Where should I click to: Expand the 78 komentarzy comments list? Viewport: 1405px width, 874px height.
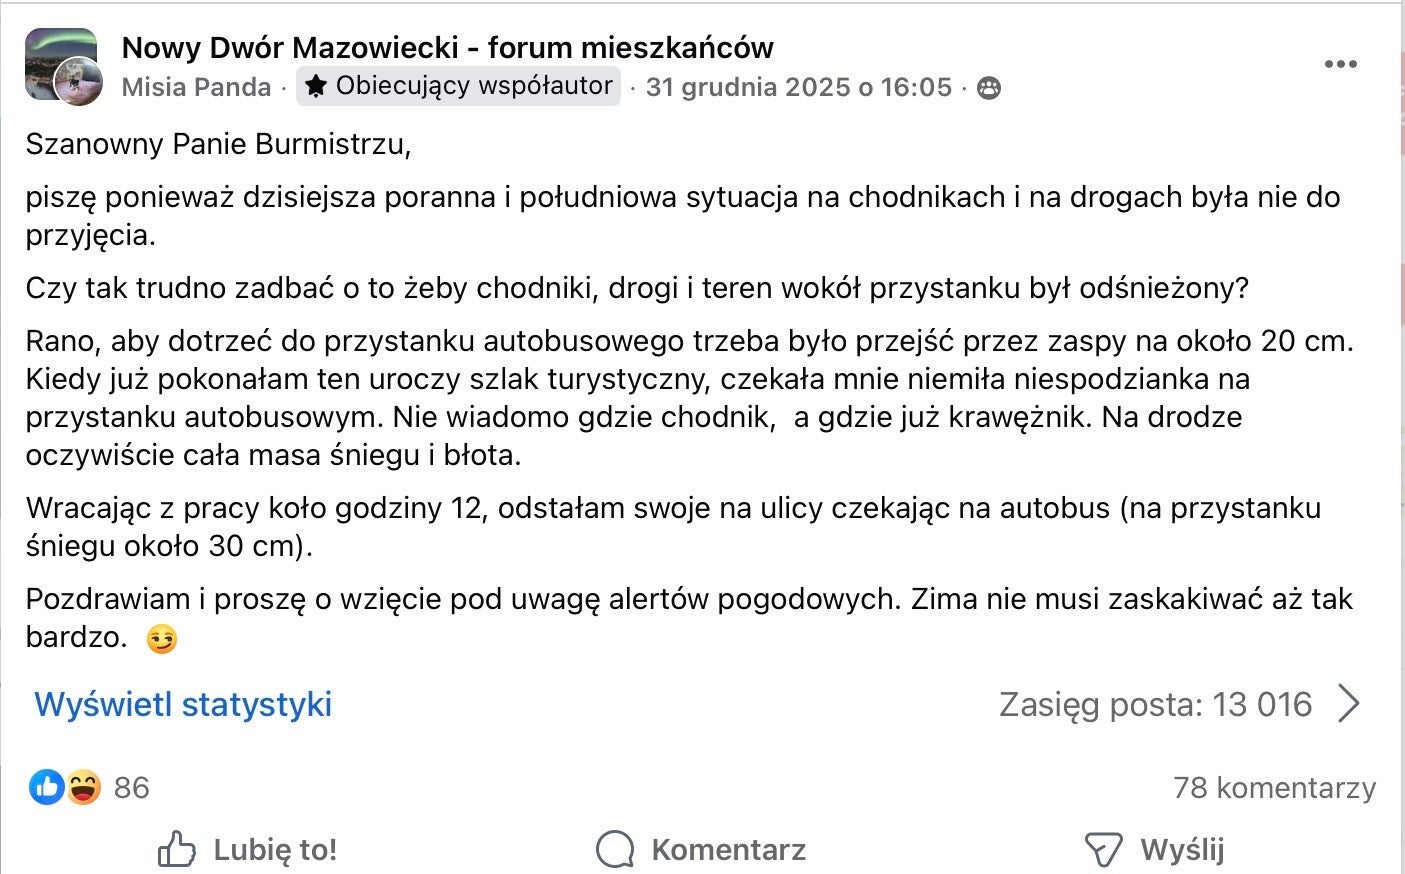point(1274,788)
